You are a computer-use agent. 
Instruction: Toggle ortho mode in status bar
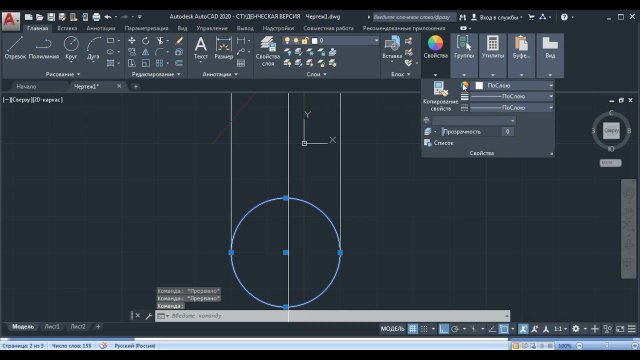444,329
